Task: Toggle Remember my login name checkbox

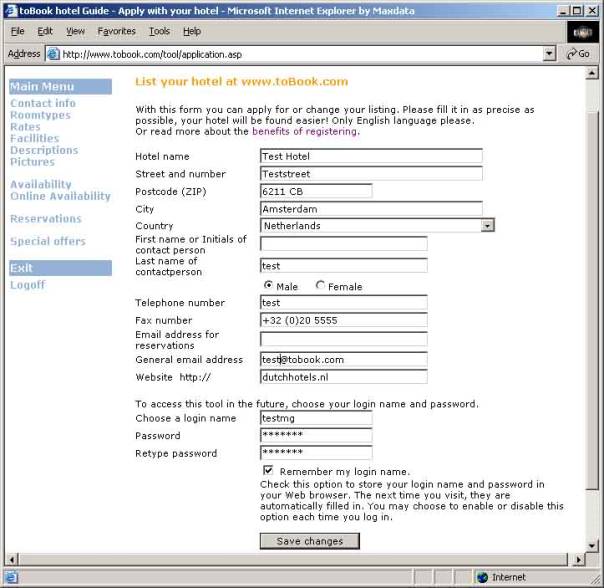Action: (x=268, y=470)
